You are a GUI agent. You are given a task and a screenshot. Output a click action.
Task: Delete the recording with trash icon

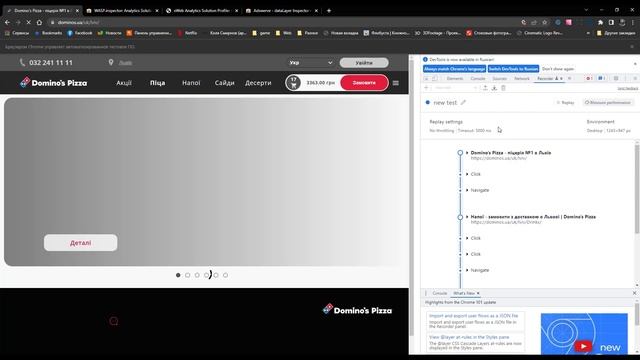pyautogui.click(x=503, y=88)
